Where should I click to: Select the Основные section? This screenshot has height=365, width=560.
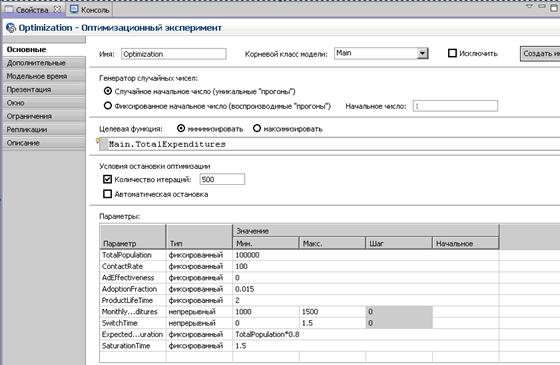pyautogui.click(x=44, y=50)
